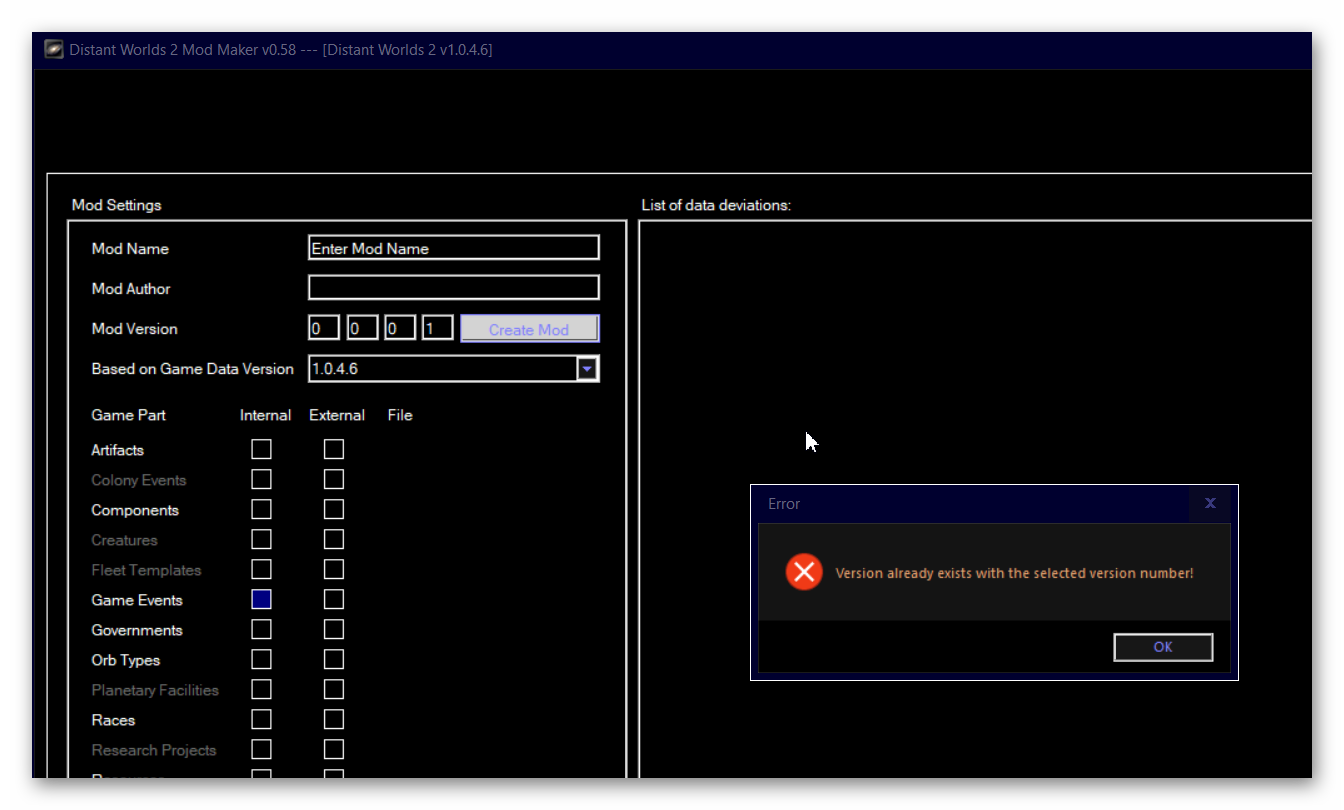Click the Governments label
1344x810 pixels.
(137, 630)
